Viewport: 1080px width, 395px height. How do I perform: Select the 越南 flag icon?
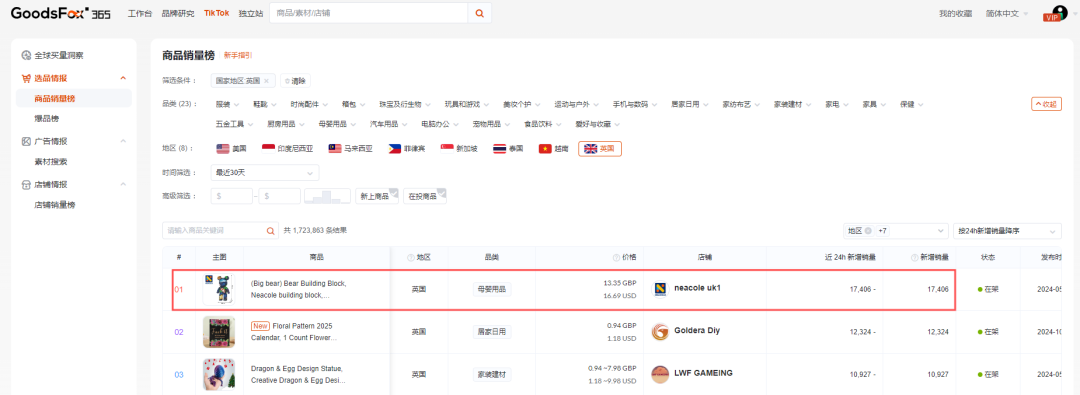pyautogui.click(x=545, y=148)
